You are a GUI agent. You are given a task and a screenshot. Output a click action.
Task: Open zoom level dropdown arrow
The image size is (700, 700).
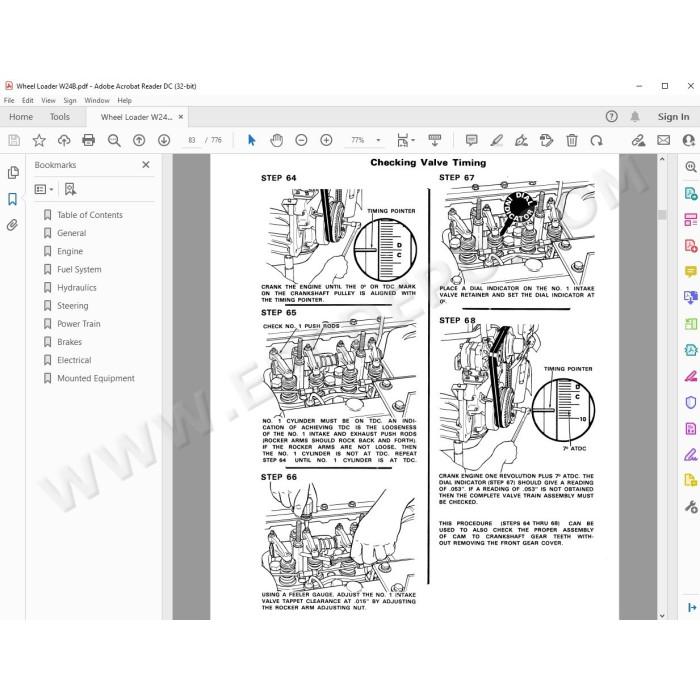coord(378,140)
